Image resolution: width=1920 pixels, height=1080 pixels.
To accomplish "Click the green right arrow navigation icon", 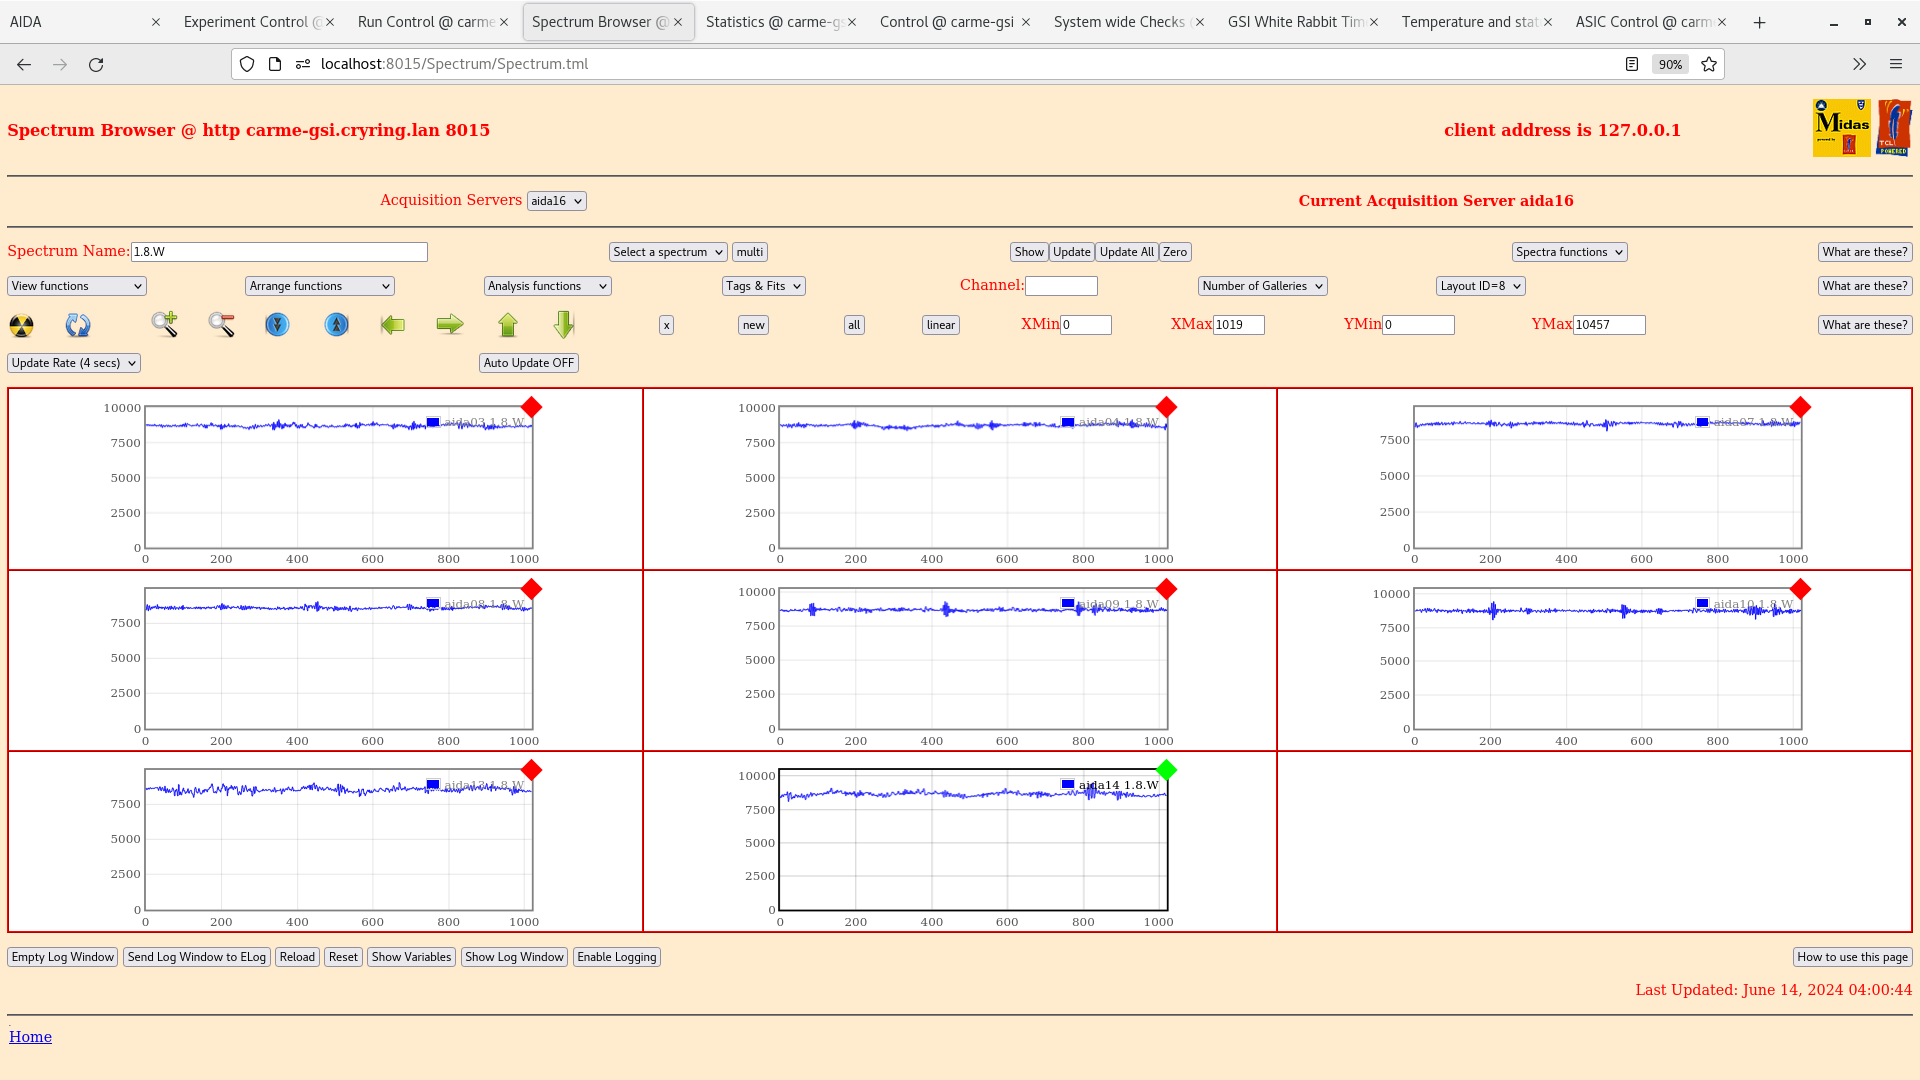I will click(x=448, y=324).
